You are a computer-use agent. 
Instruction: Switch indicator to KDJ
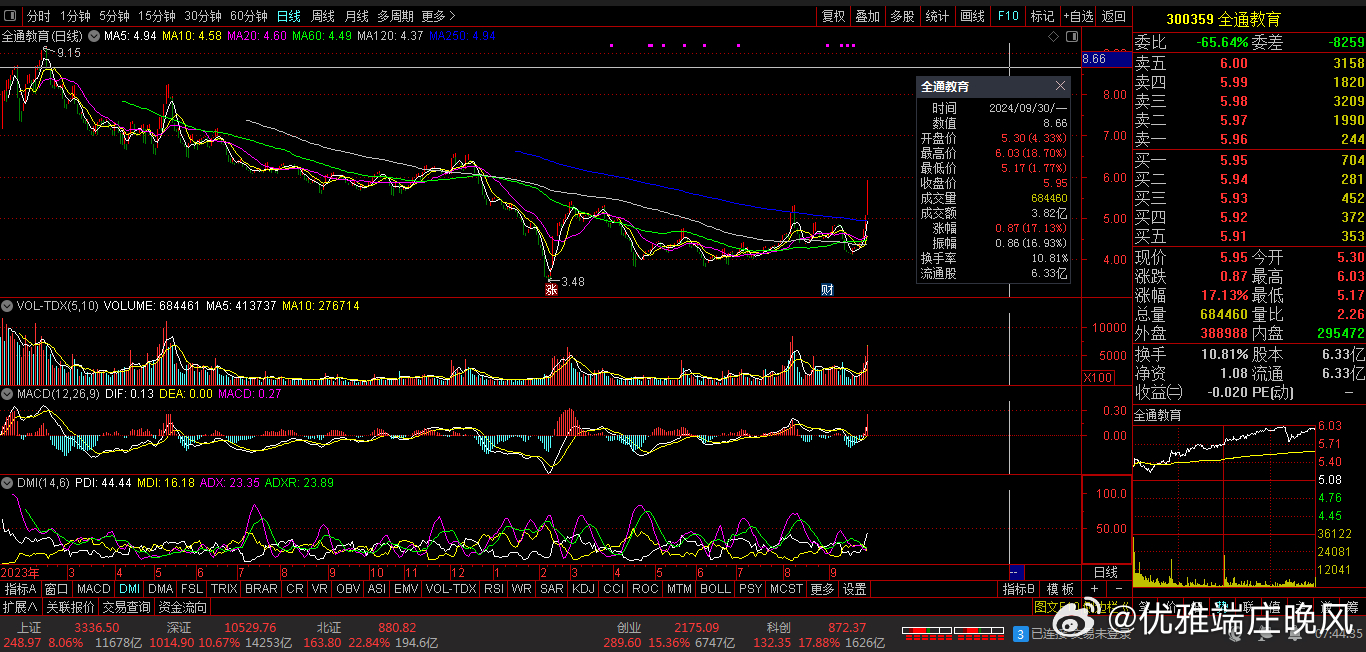(583, 589)
